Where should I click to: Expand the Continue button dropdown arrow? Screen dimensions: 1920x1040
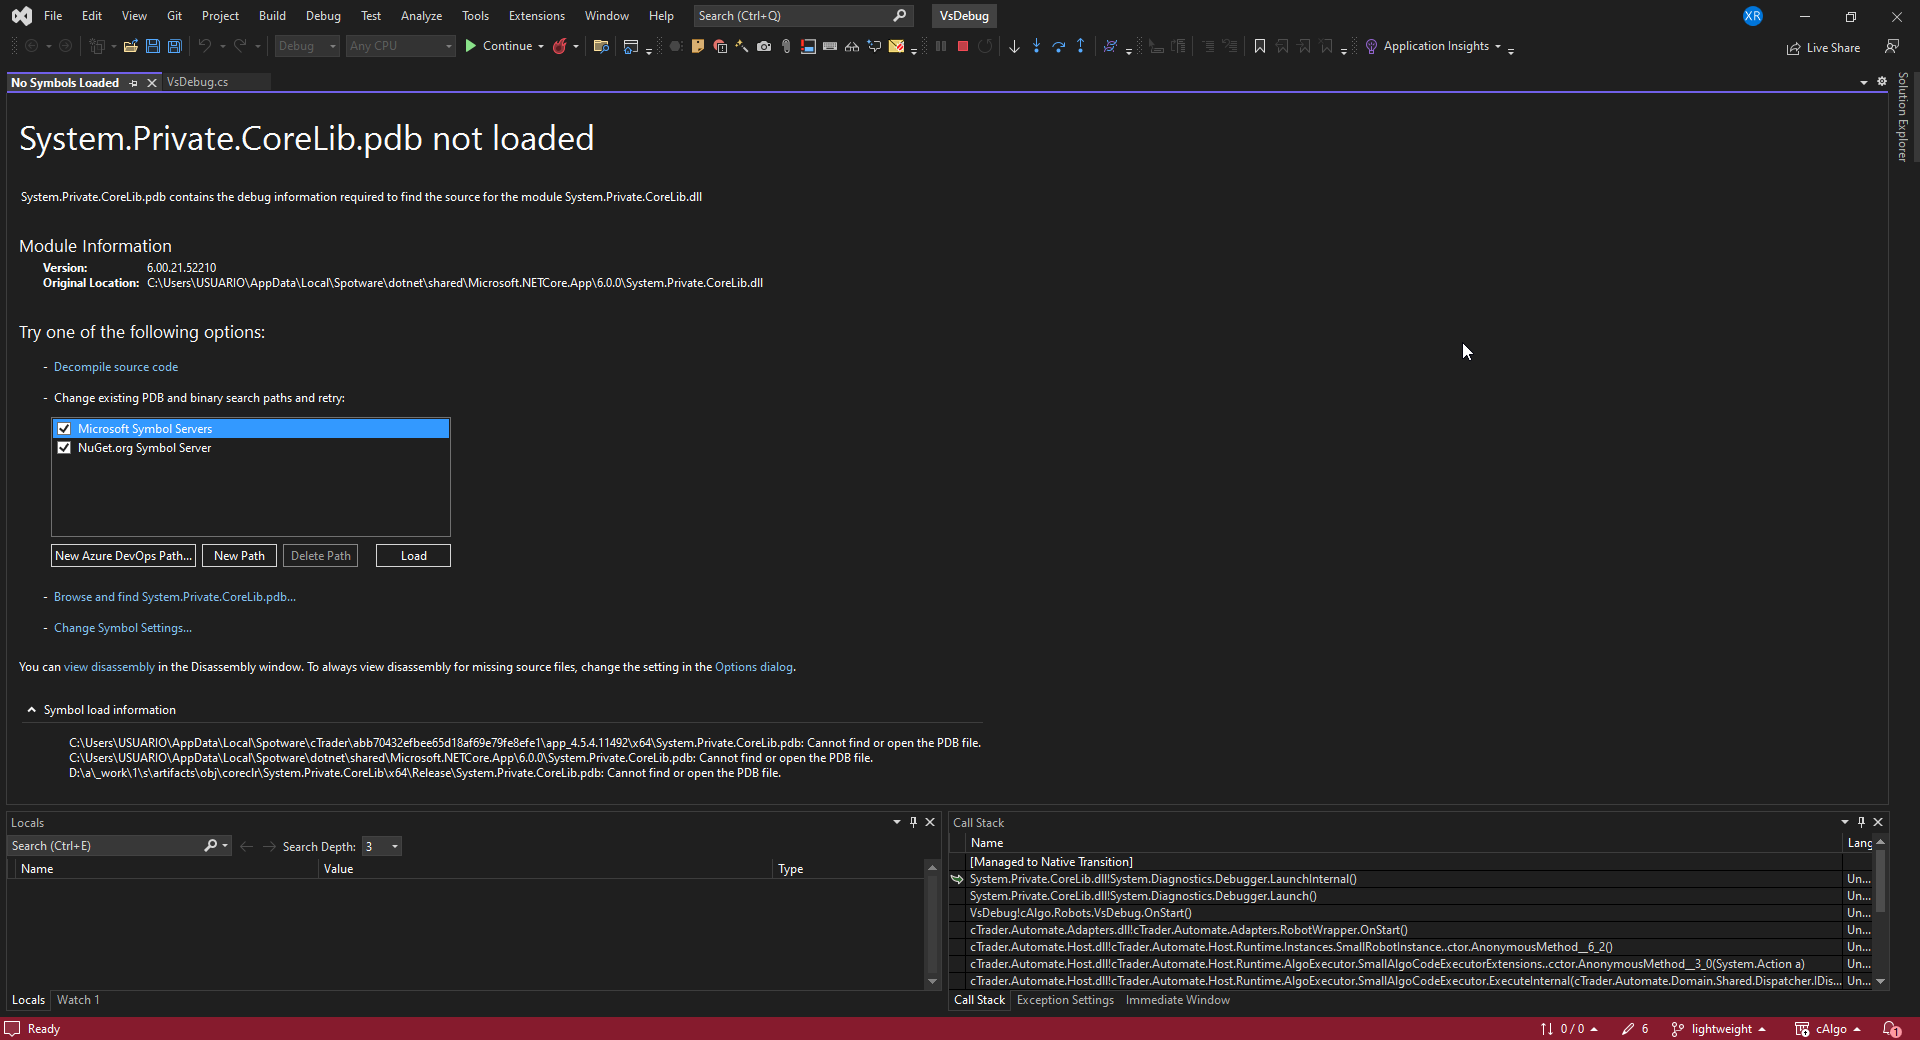click(x=541, y=46)
